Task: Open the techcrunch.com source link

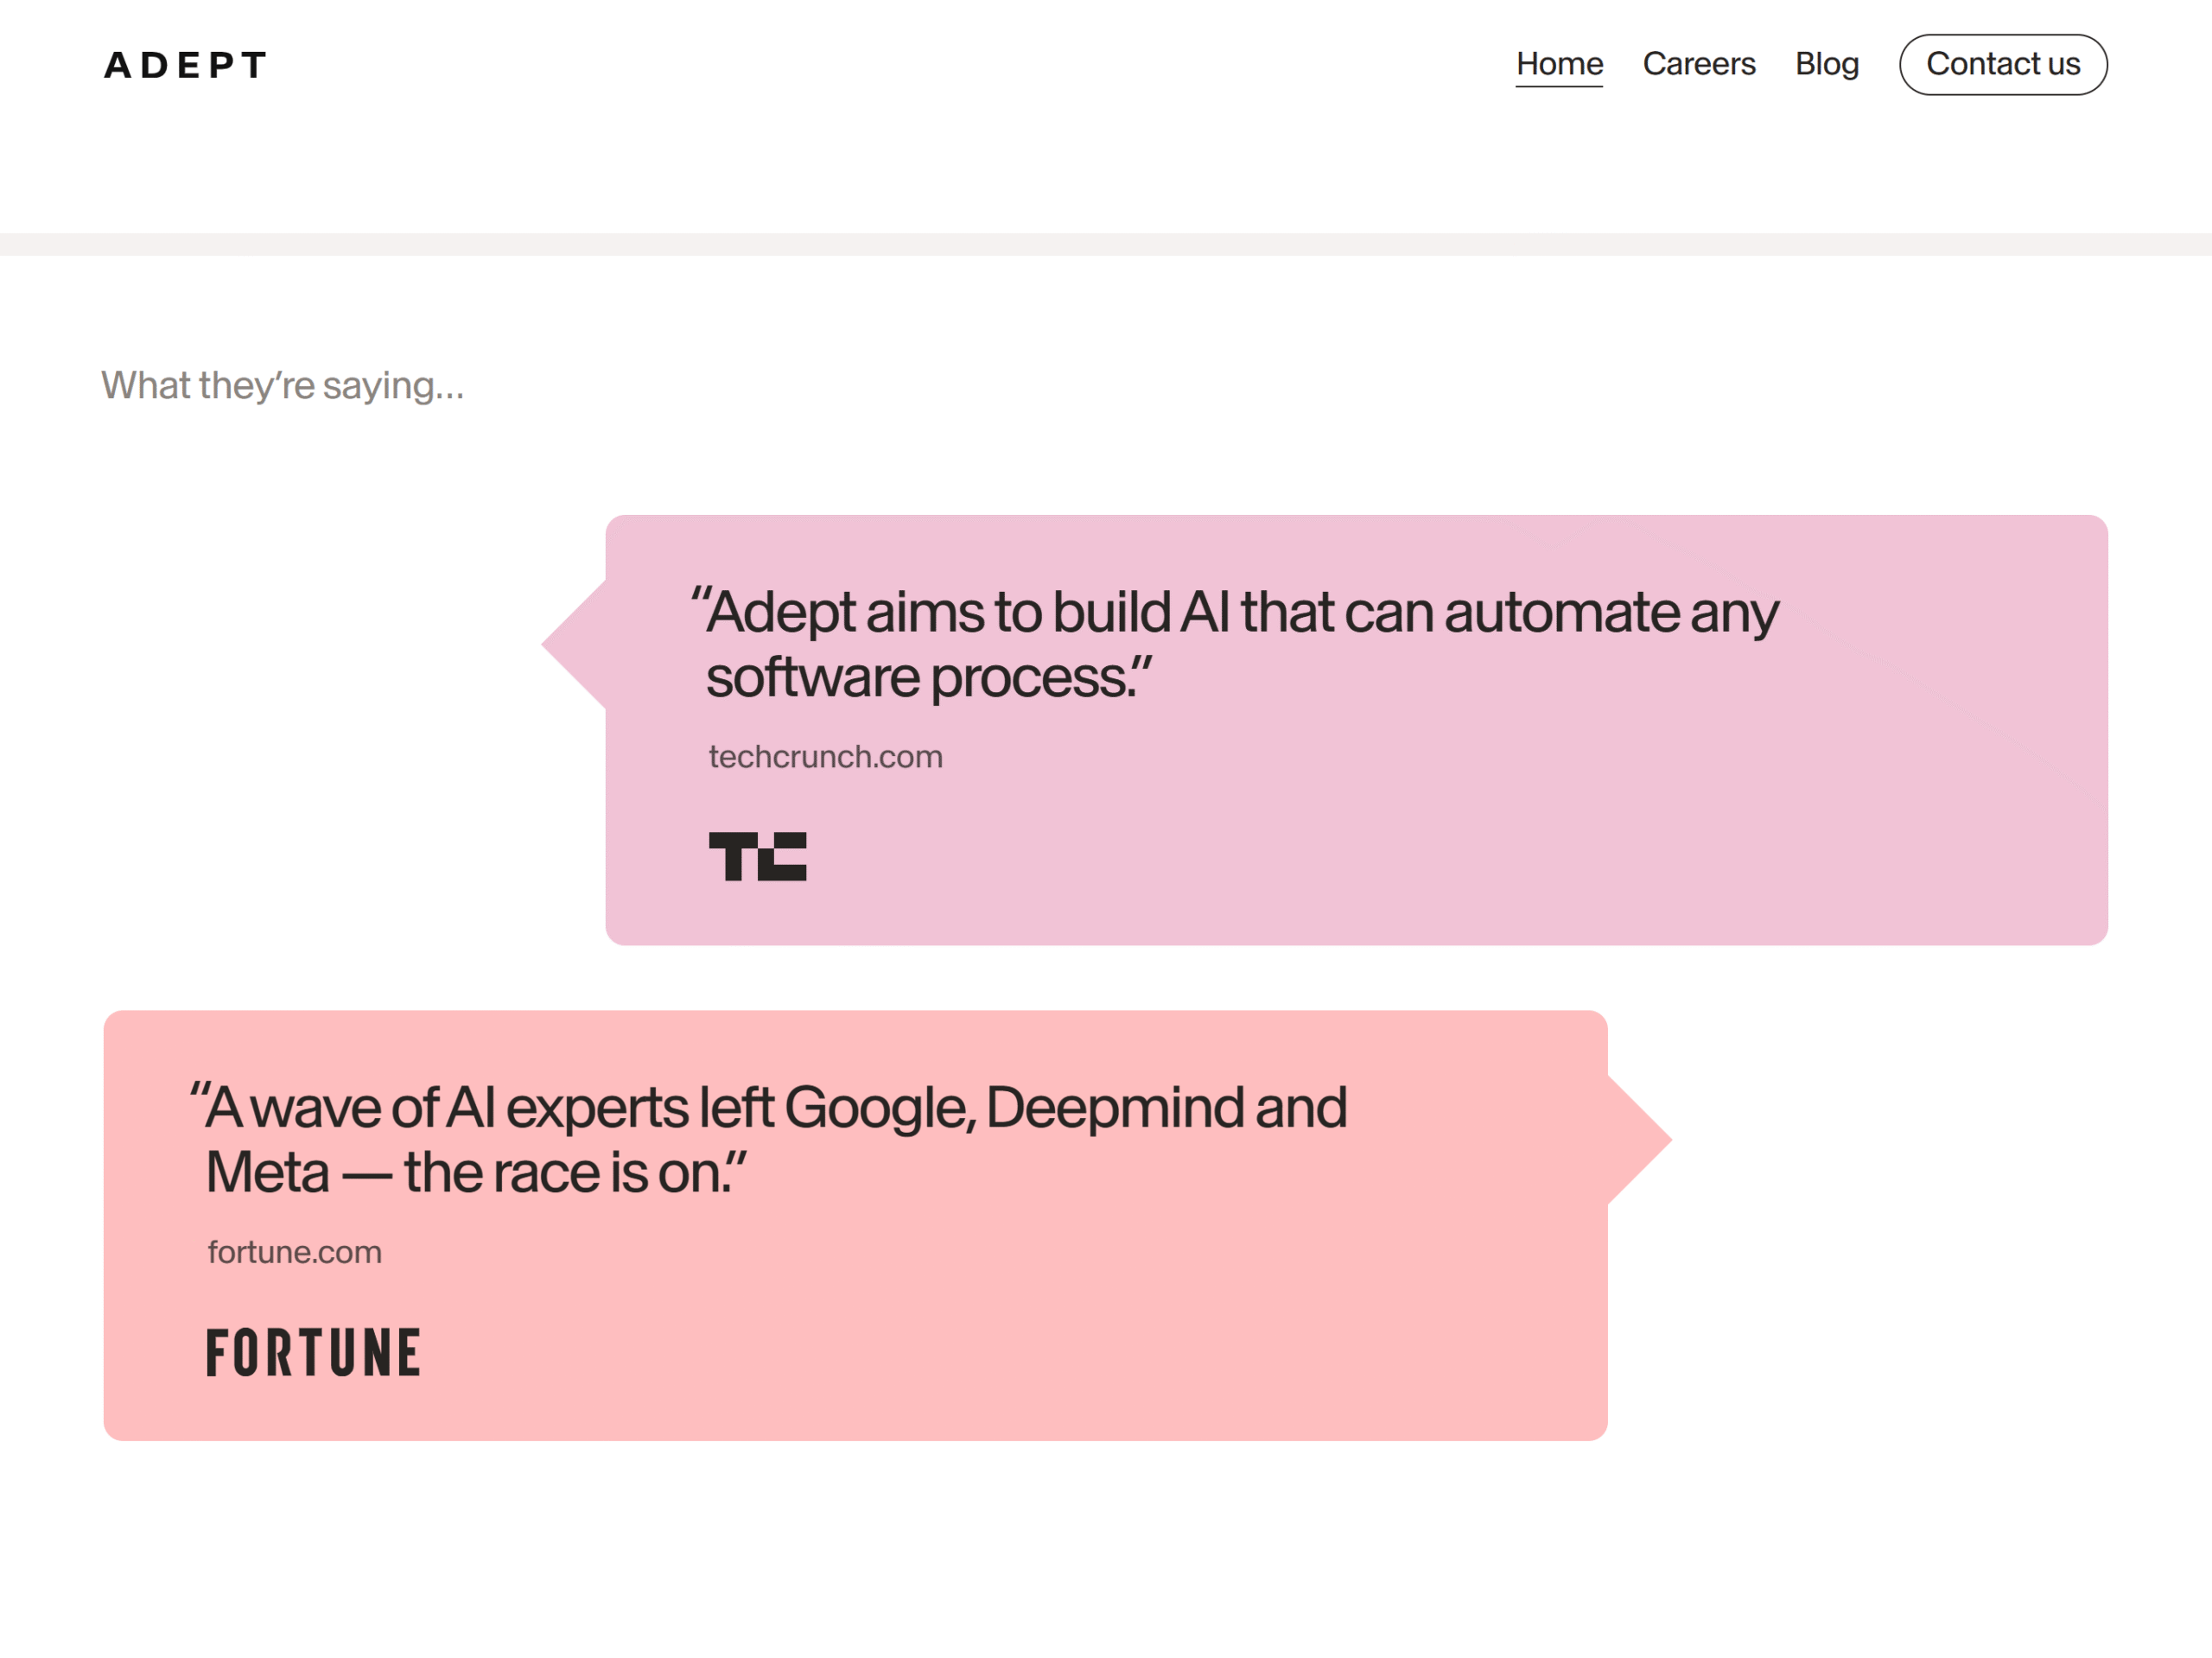Action: 825,757
